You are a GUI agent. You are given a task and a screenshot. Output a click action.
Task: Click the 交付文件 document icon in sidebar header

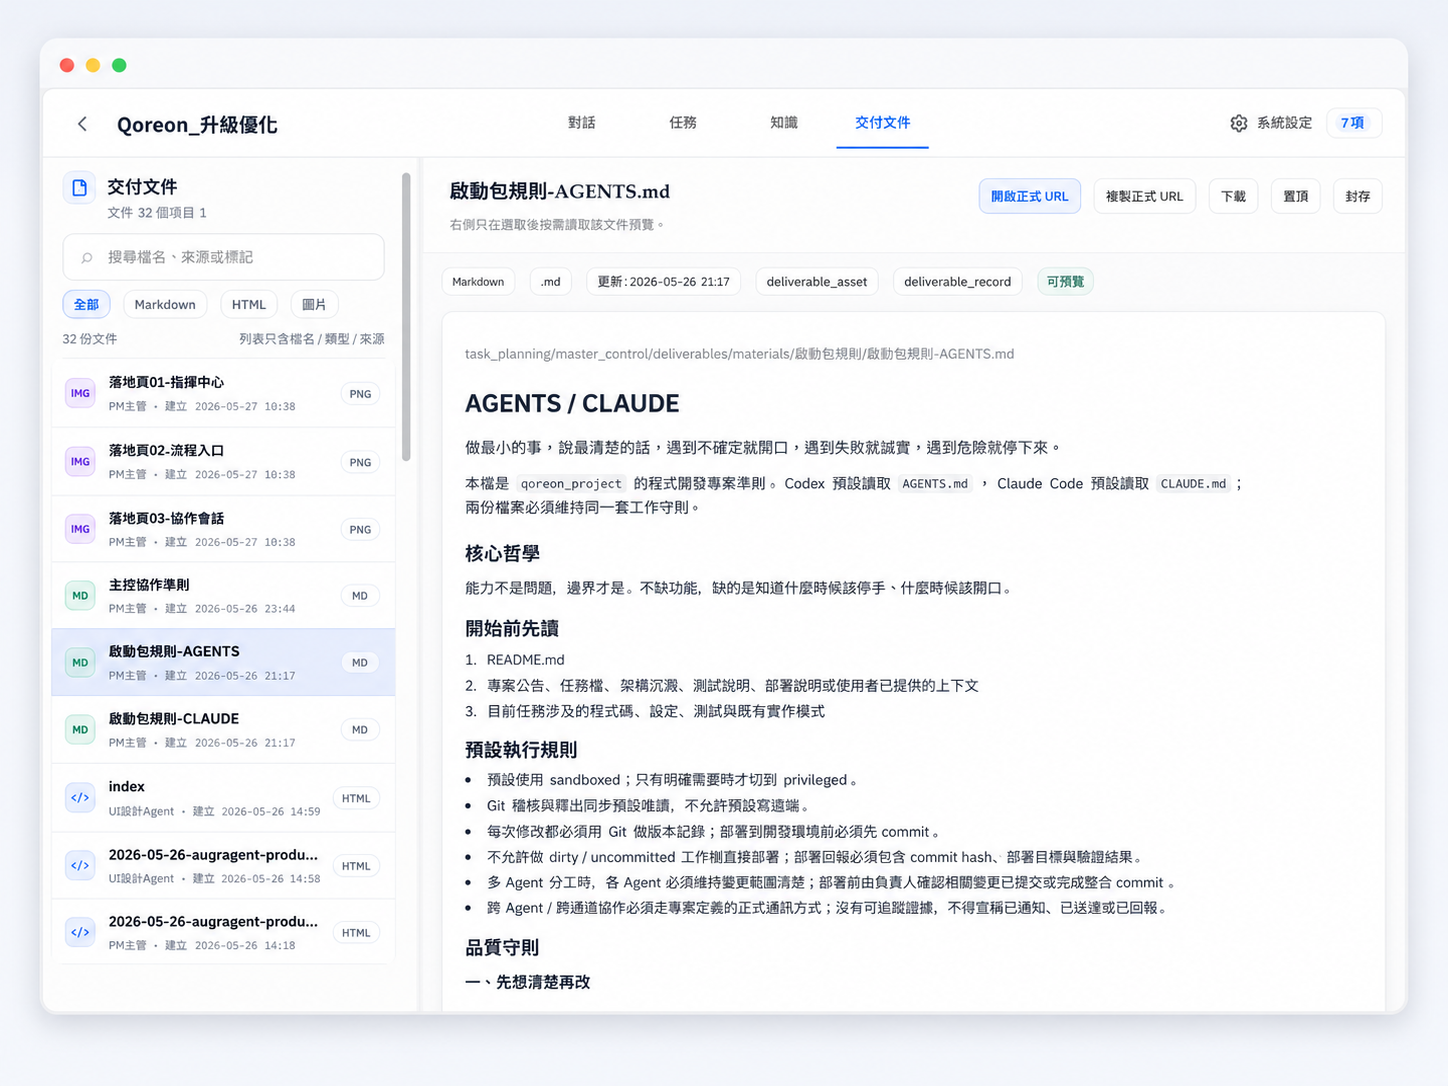pyautogui.click(x=80, y=187)
